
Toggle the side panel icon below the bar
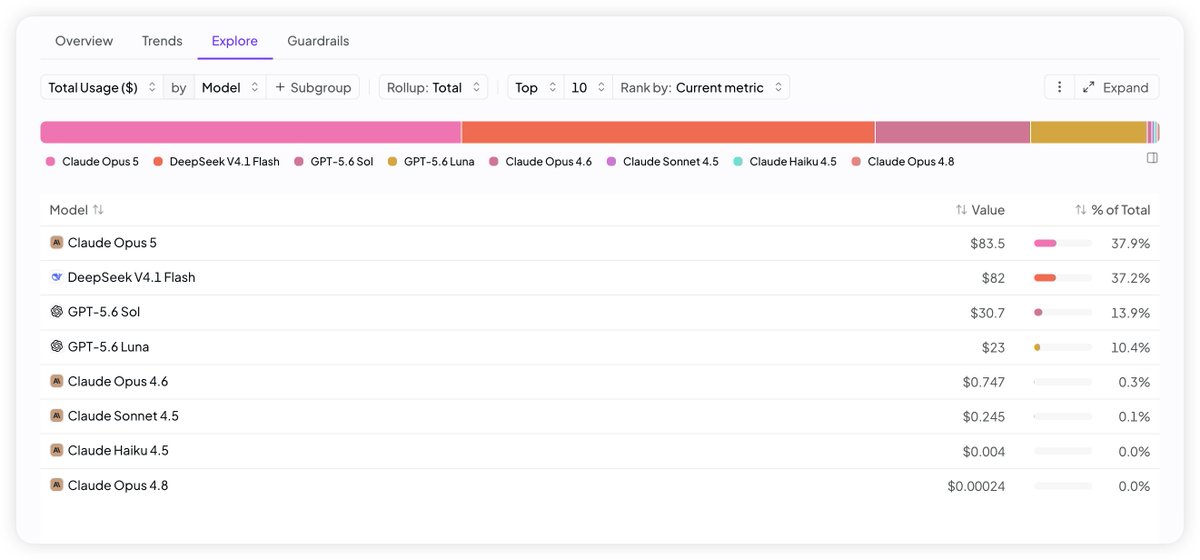point(1152,158)
